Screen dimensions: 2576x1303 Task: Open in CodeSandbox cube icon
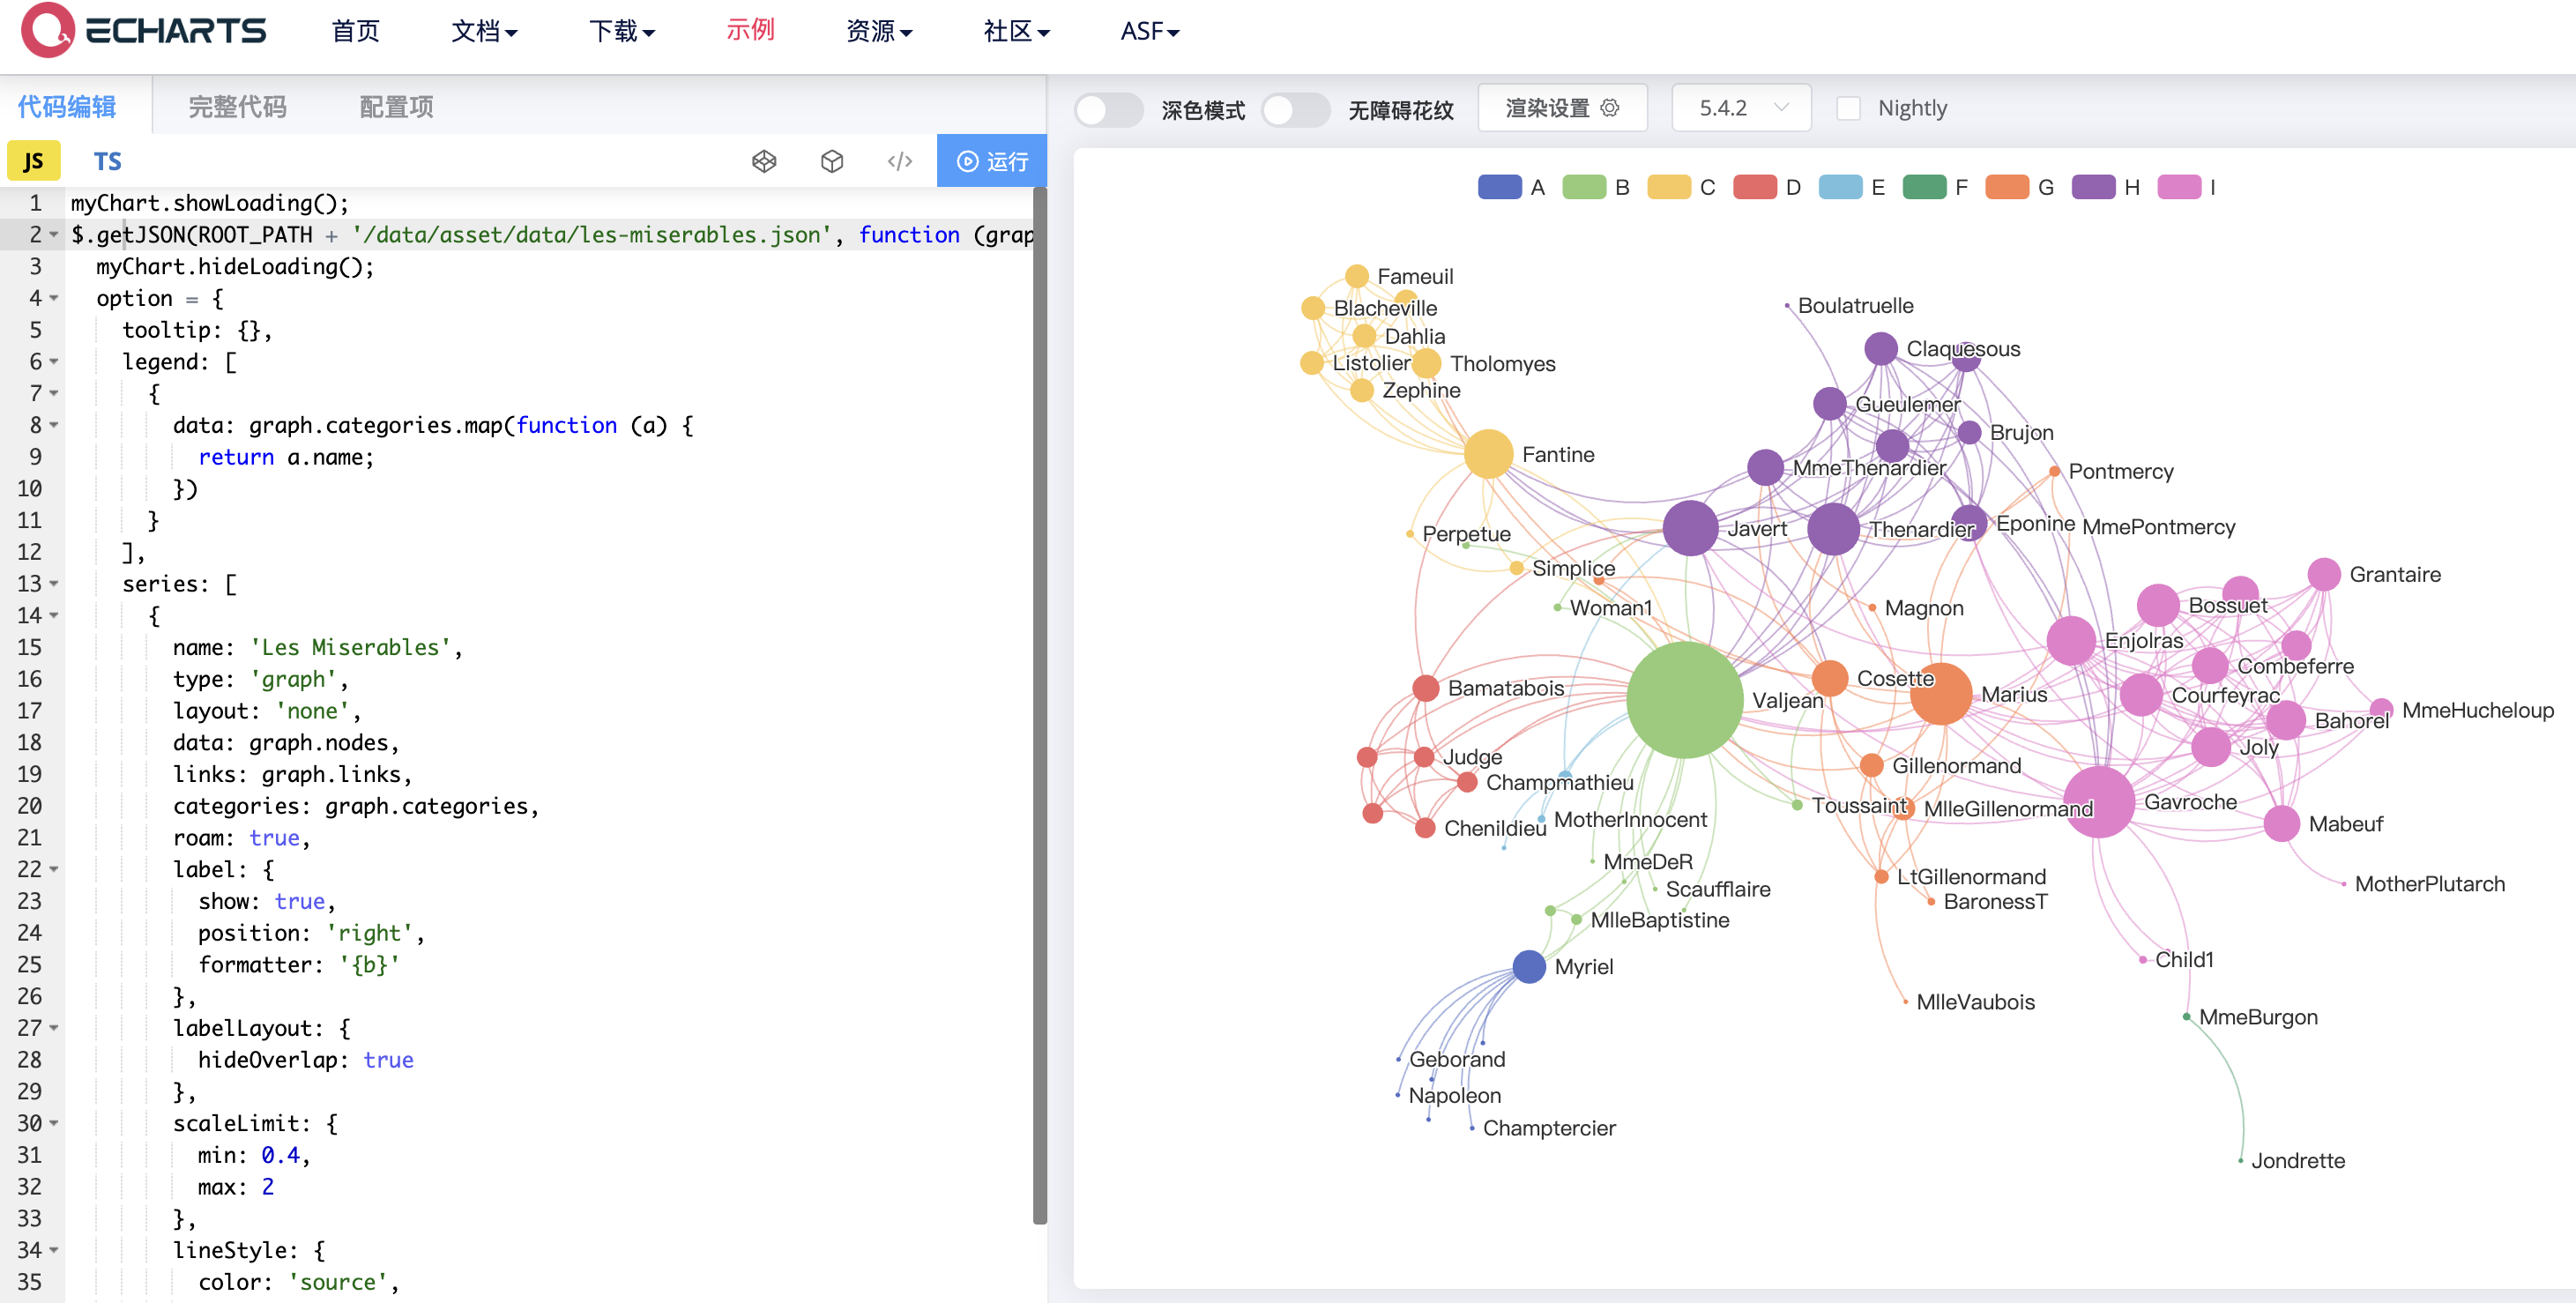pyautogui.click(x=832, y=161)
